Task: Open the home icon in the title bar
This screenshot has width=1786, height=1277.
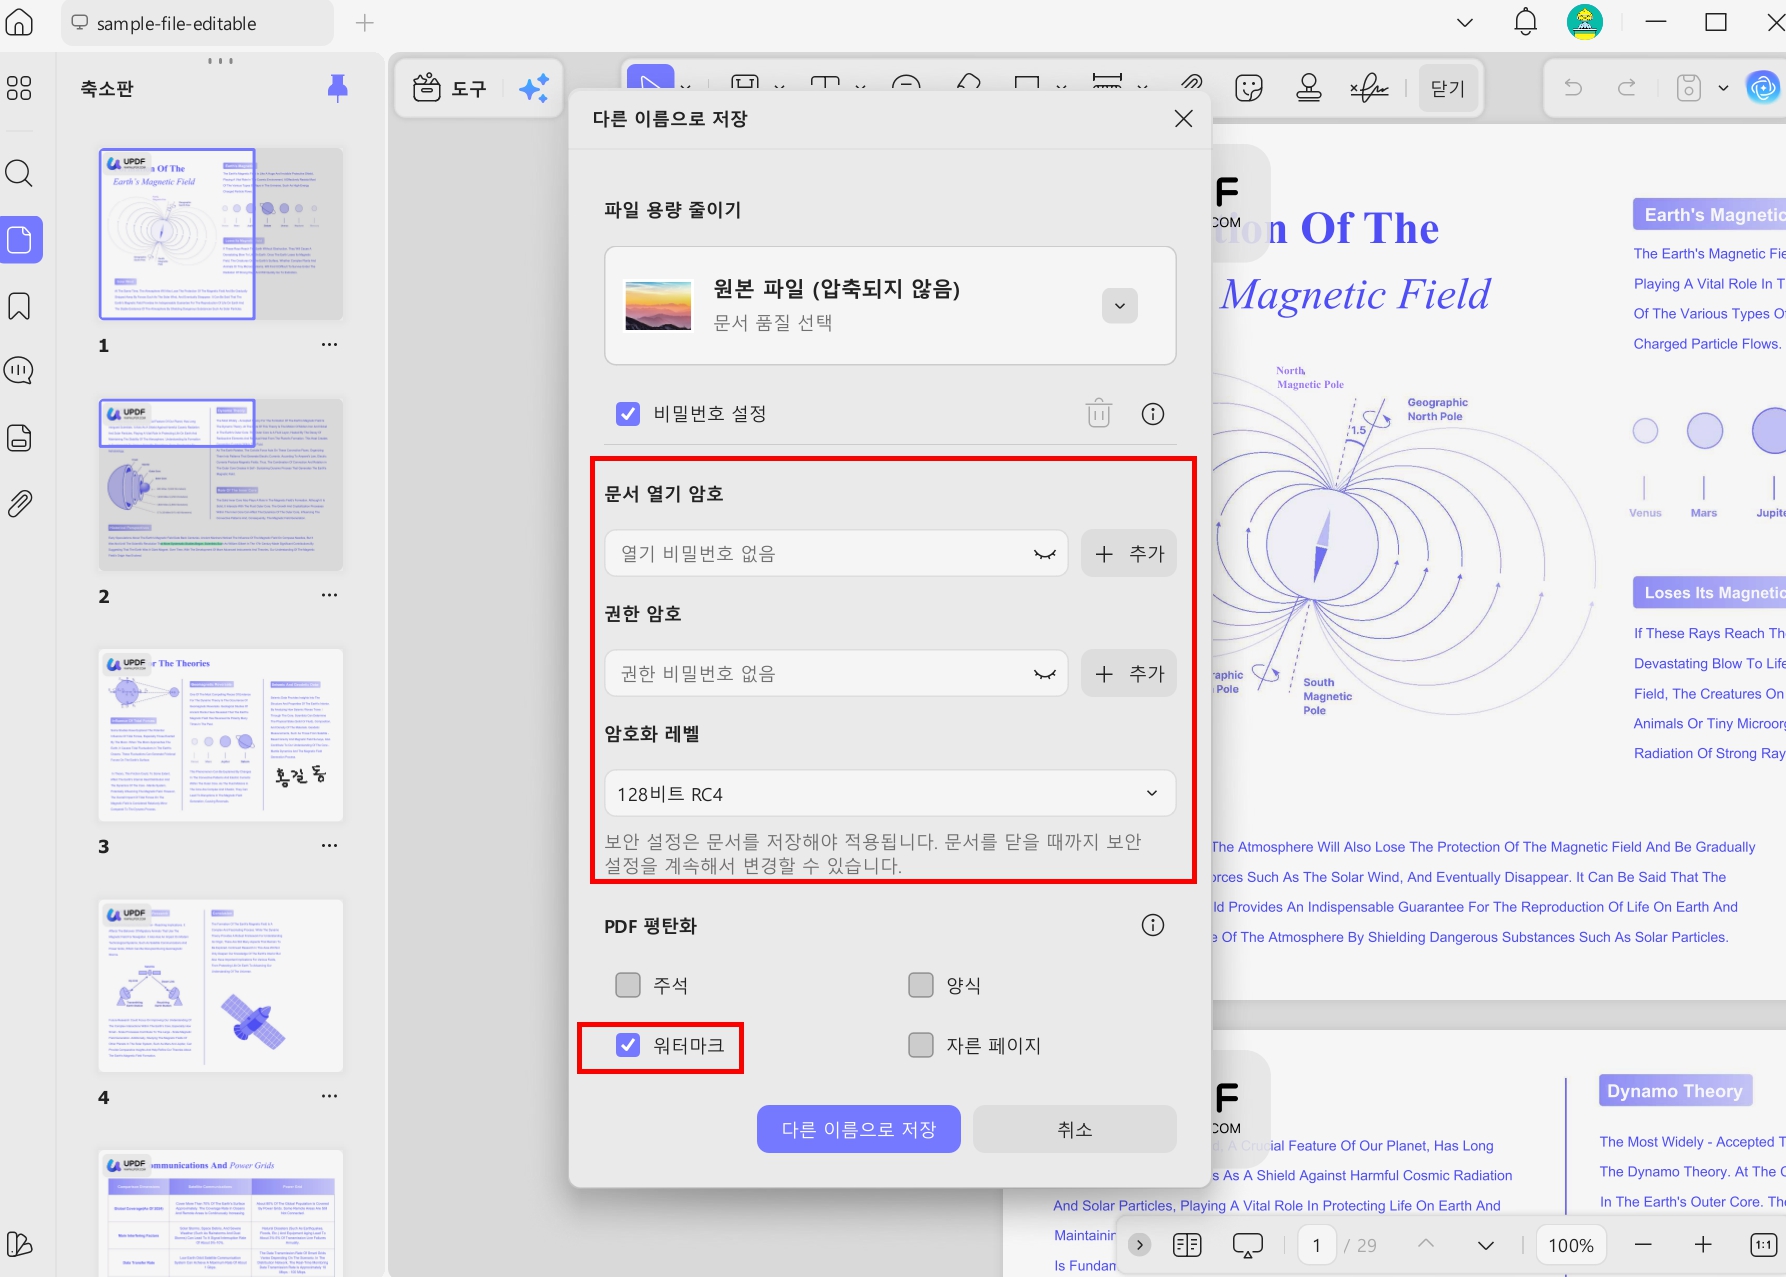Action: [x=19, y=22]
